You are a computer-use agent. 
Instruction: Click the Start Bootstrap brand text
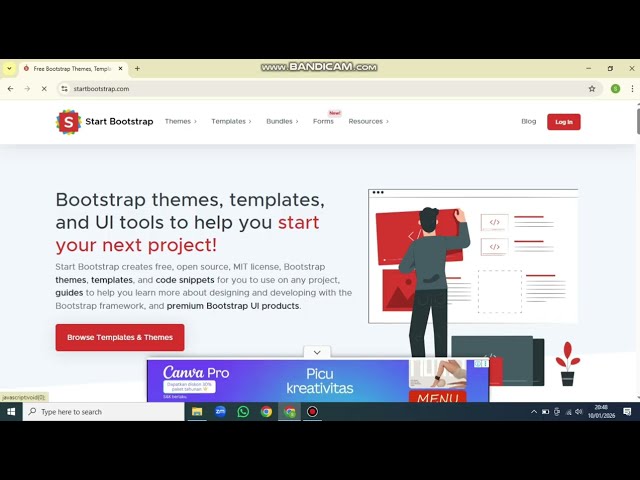click(119, 121)
